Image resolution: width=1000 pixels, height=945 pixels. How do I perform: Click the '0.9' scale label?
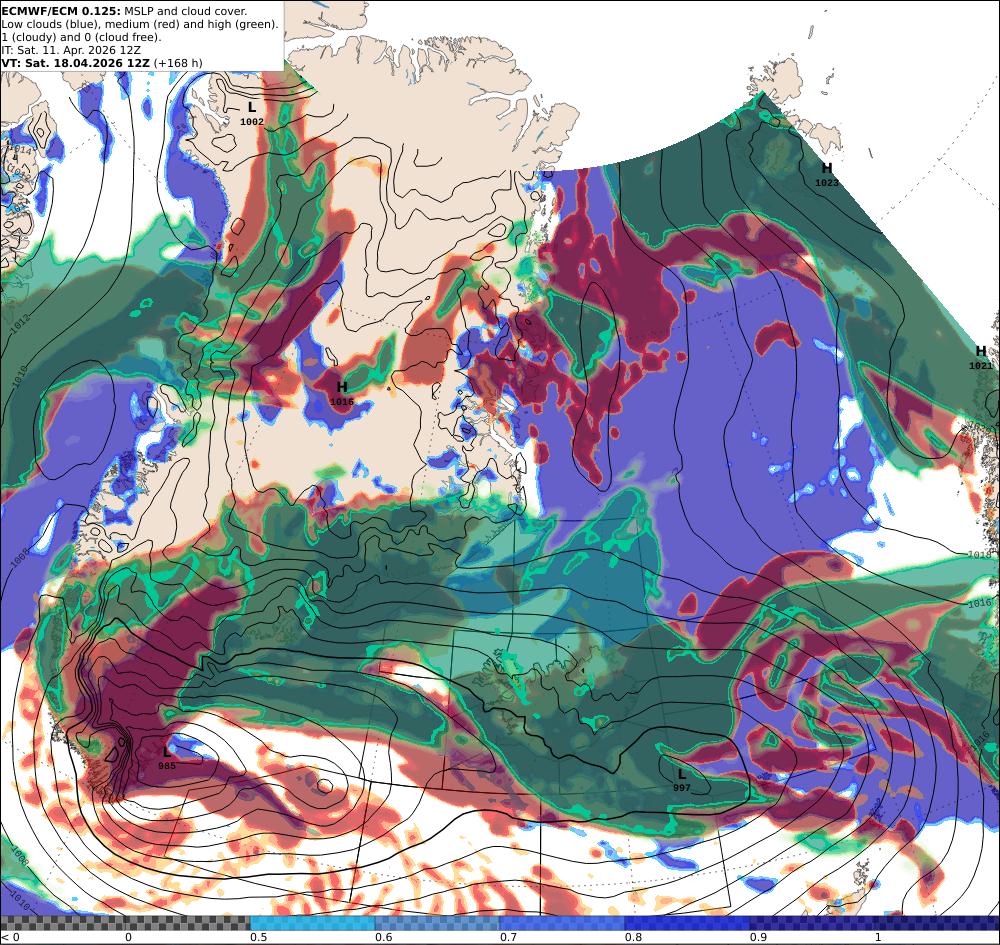(758, 937)
